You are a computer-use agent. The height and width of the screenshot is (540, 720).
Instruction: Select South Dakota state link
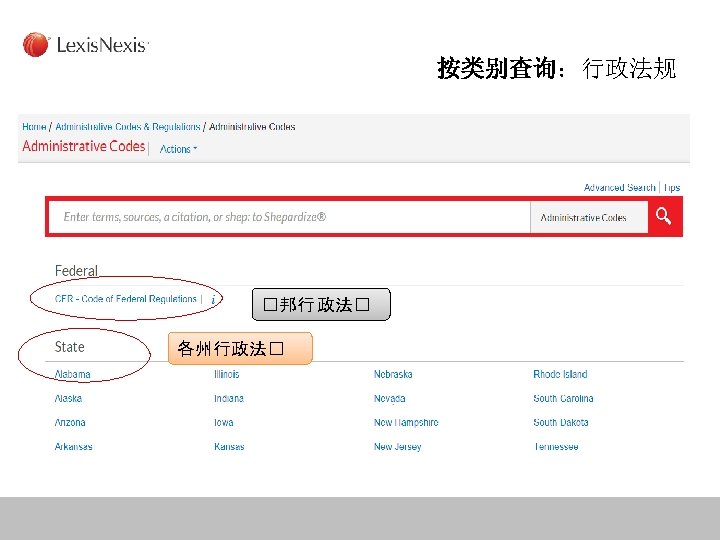[561, 422]
